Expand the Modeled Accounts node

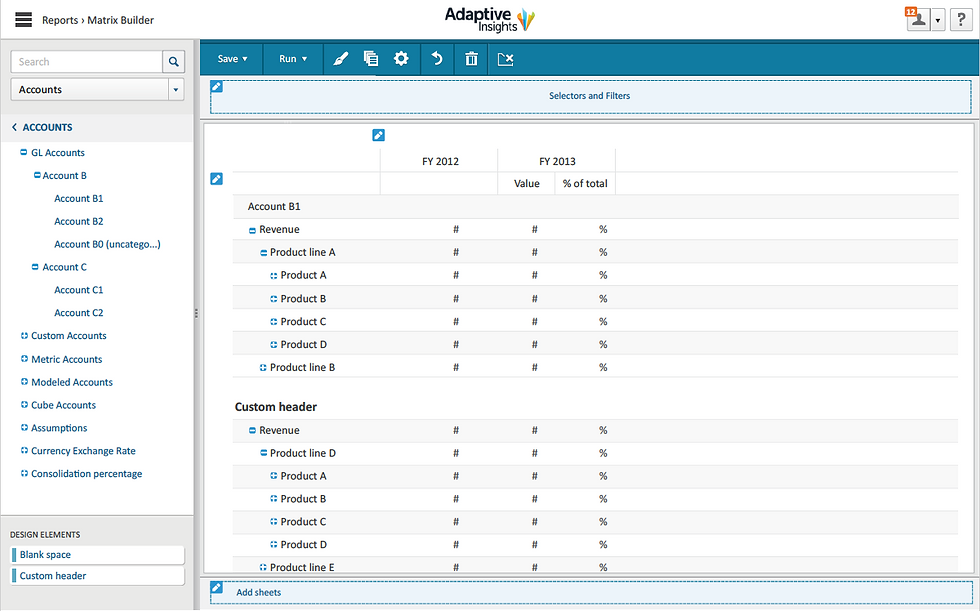pyautogui.click(x=24, y=382)
